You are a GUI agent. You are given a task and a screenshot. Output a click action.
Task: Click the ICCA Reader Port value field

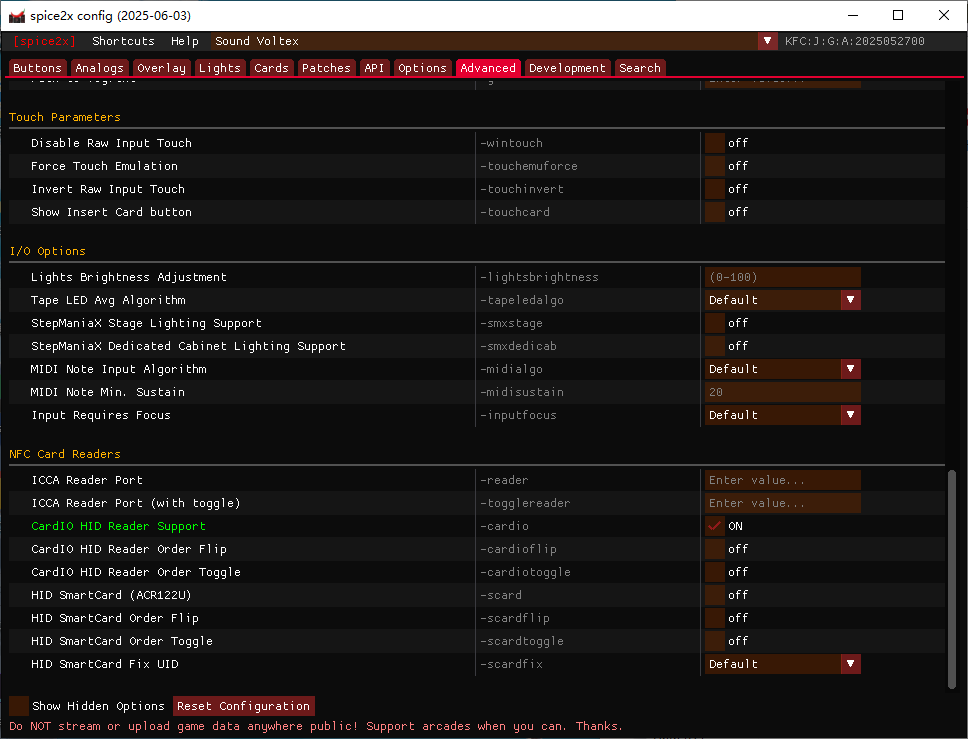coord(782,480)
